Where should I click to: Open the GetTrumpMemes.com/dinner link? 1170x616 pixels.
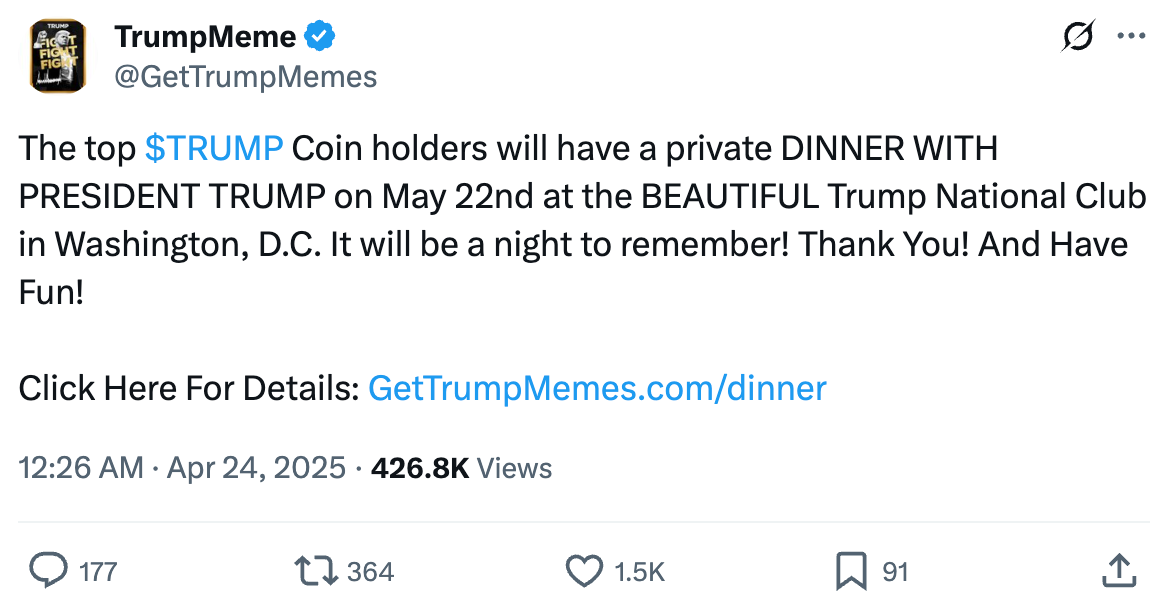click(597, 387)
